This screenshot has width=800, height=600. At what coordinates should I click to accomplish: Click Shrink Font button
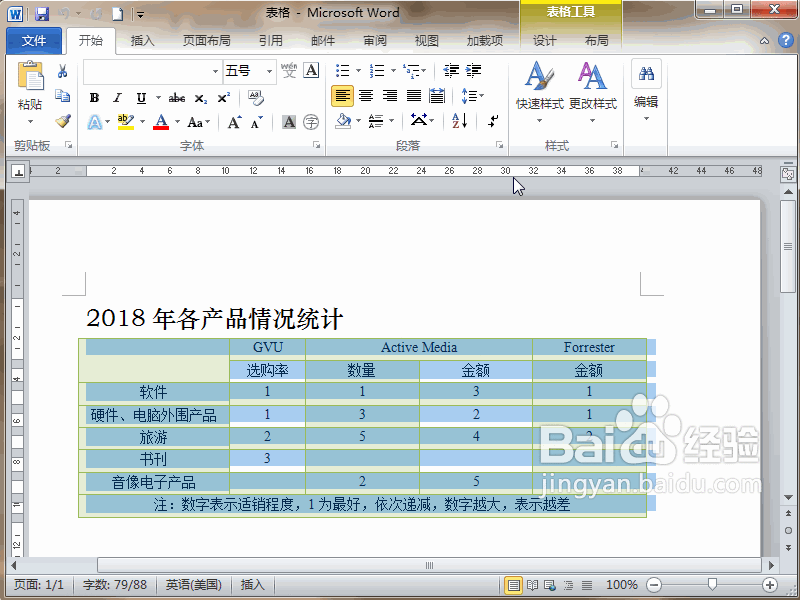click(256, 122)
